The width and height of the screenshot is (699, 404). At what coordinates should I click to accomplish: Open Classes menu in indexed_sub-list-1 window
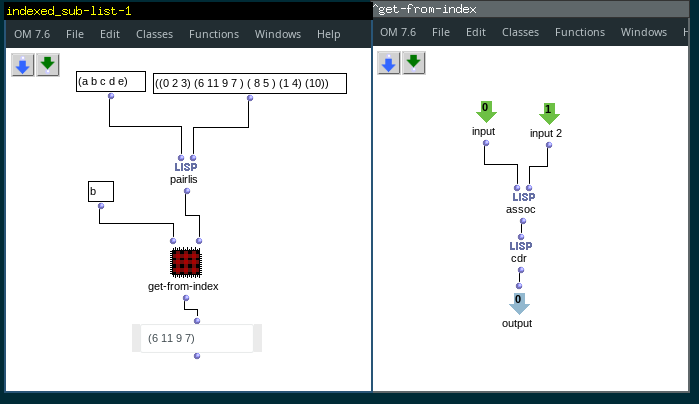154,34
